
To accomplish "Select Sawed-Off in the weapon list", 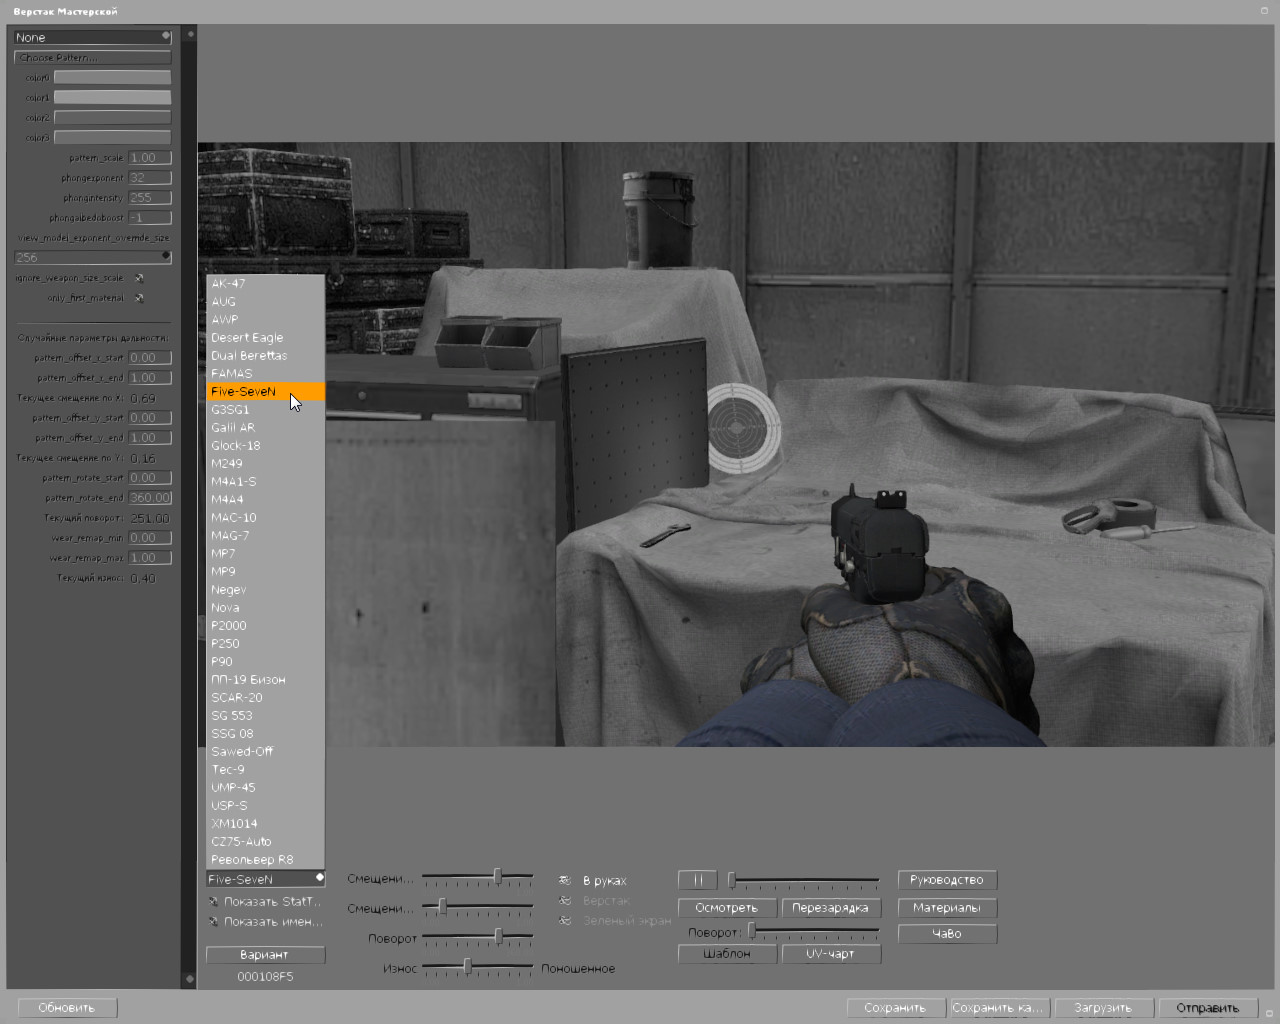I will pos(265,751).
